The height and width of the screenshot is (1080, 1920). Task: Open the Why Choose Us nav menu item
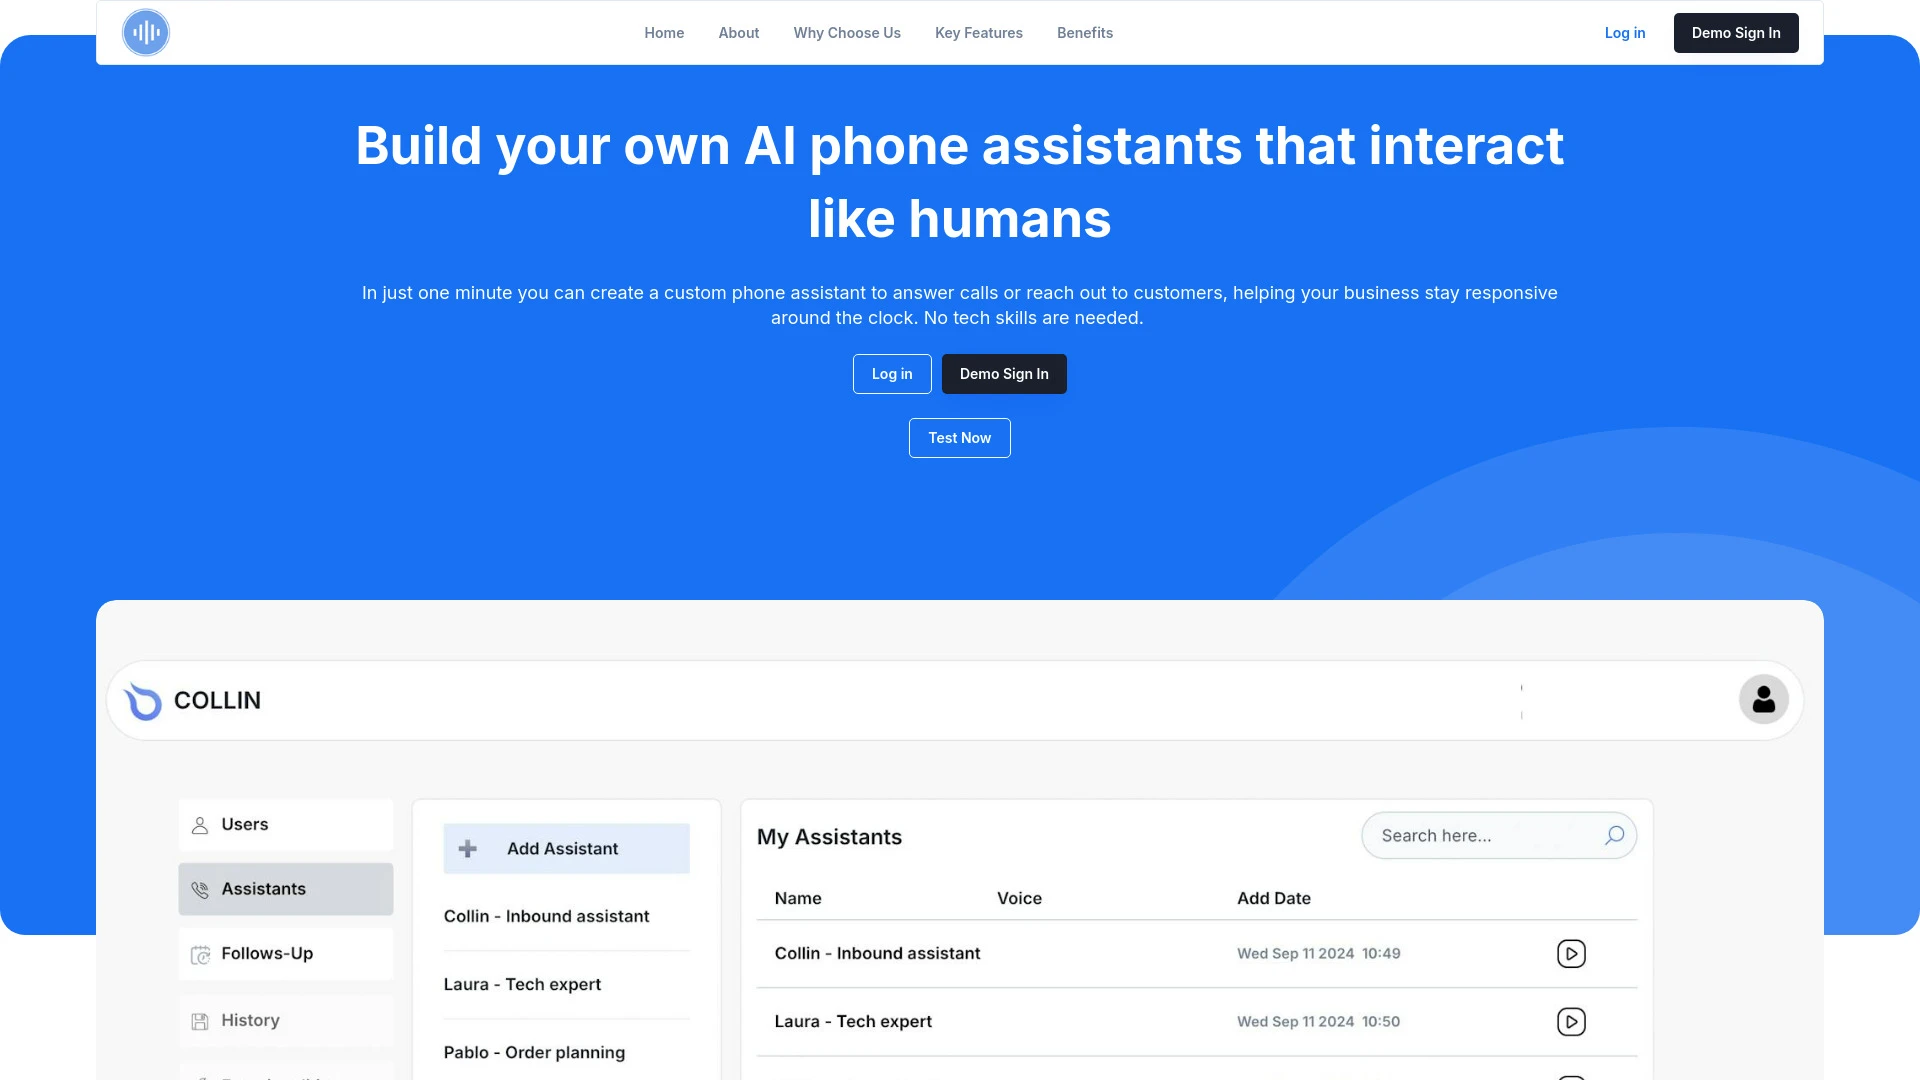click(x=847, y=32)
